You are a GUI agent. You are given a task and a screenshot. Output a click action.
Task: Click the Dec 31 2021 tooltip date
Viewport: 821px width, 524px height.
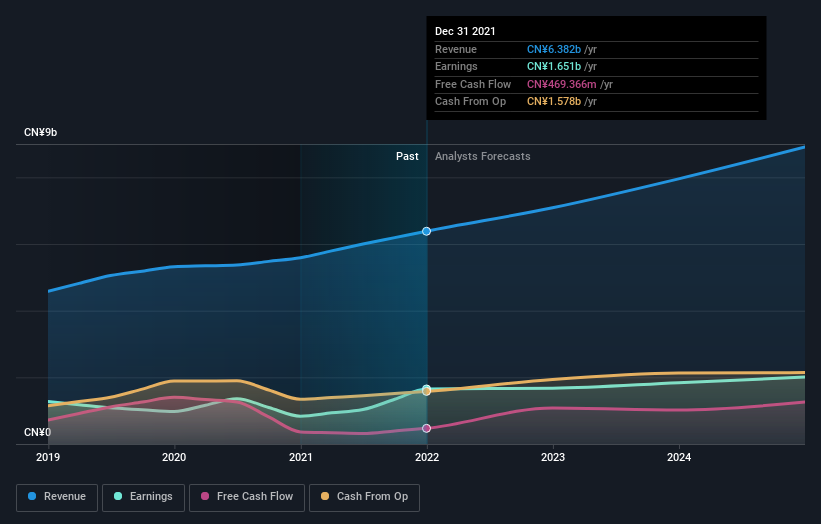[x=465, y=31]
